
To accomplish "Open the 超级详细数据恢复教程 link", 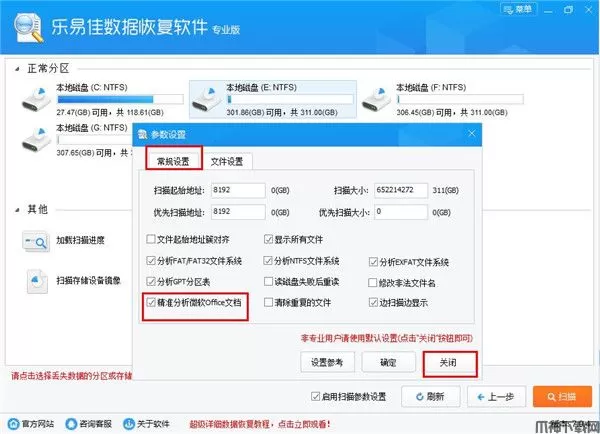I will click(260, 424).
